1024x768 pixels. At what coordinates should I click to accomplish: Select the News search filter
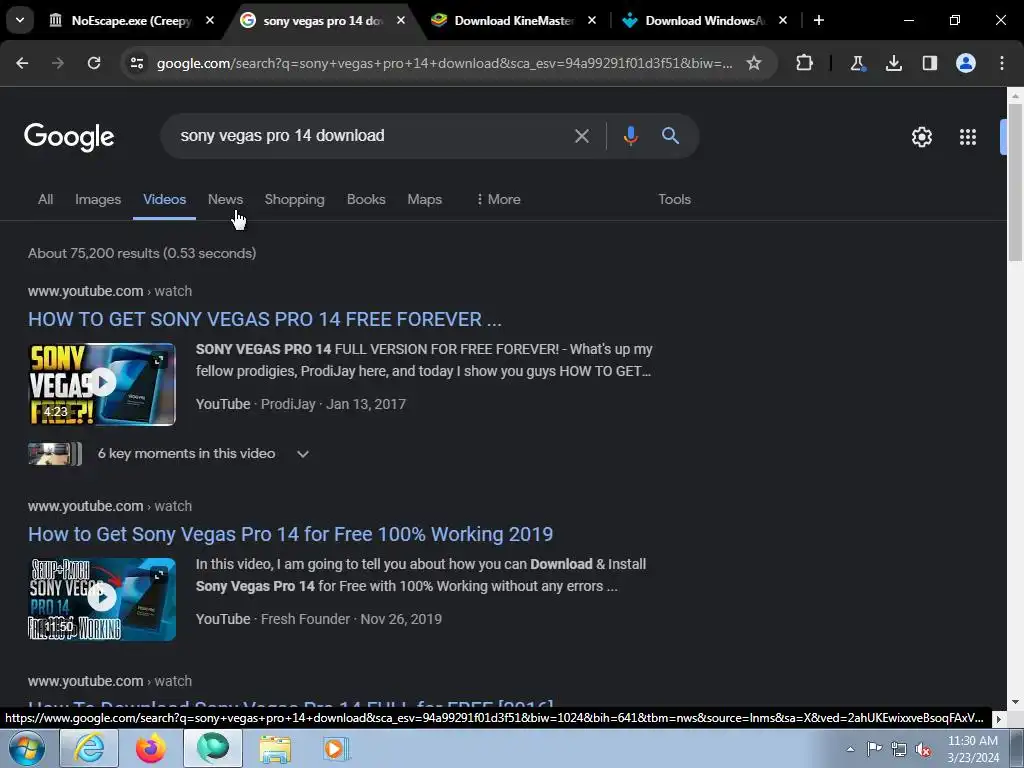[x=225, y=199]
